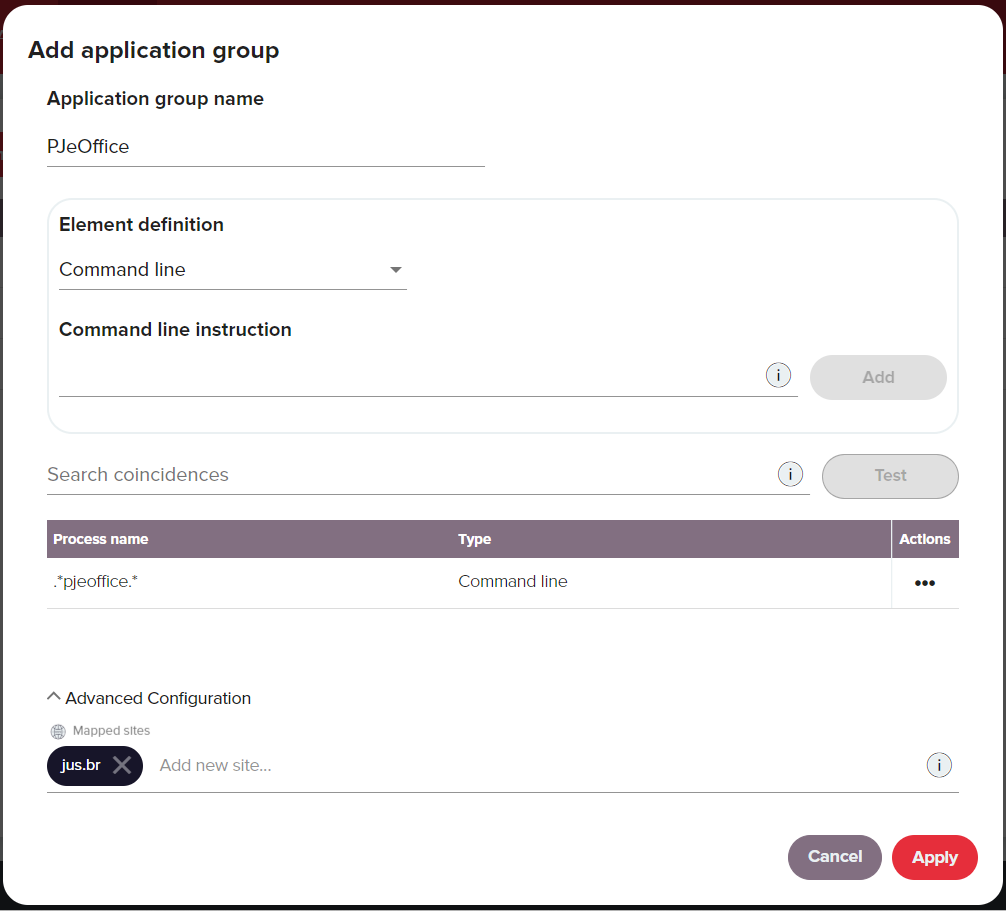1006x911 pixels.
Task: Click the Process name column header
Action: coord(101,539)
